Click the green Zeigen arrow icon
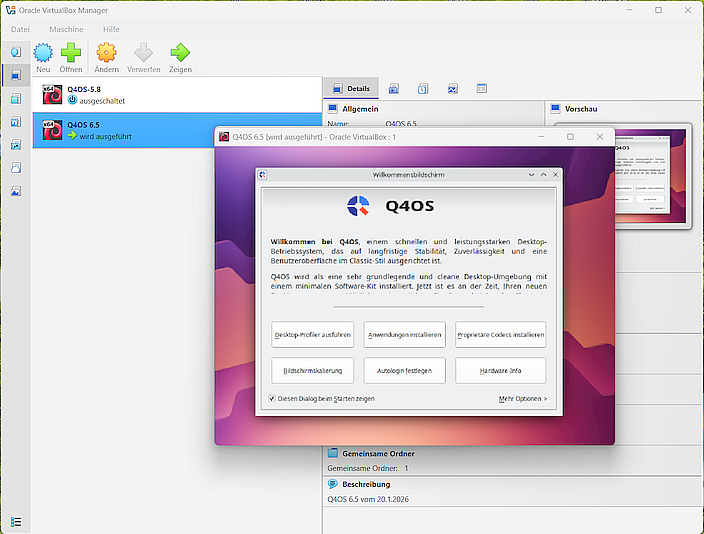Screen dimensions: 704x534 pyautogui.click(x=180, y=53)
